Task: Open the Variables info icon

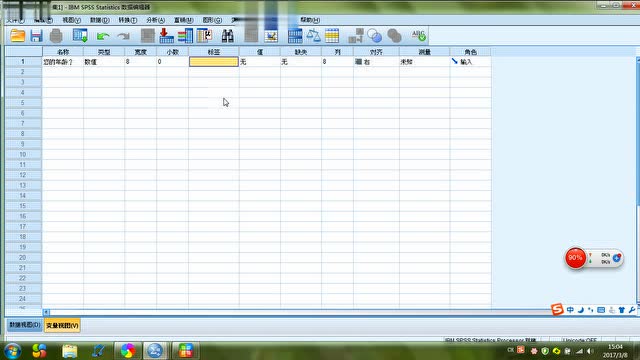Action: point(185,36)
